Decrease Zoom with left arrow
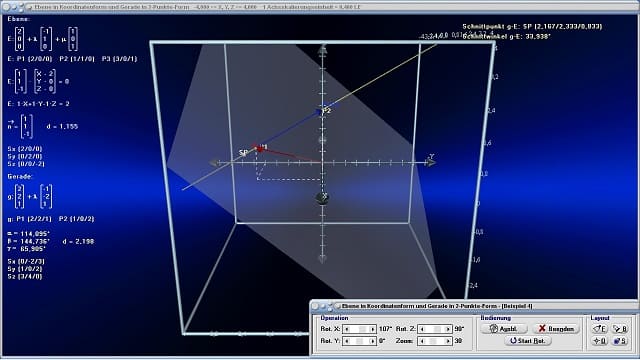The width and height of the screenshot is (640, 360). (422, 341)
